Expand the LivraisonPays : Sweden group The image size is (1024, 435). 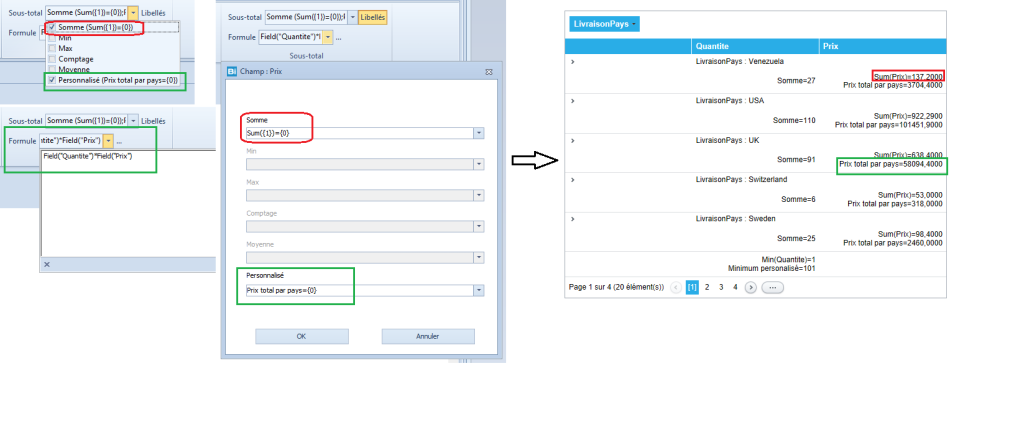[x=573, y=218]
